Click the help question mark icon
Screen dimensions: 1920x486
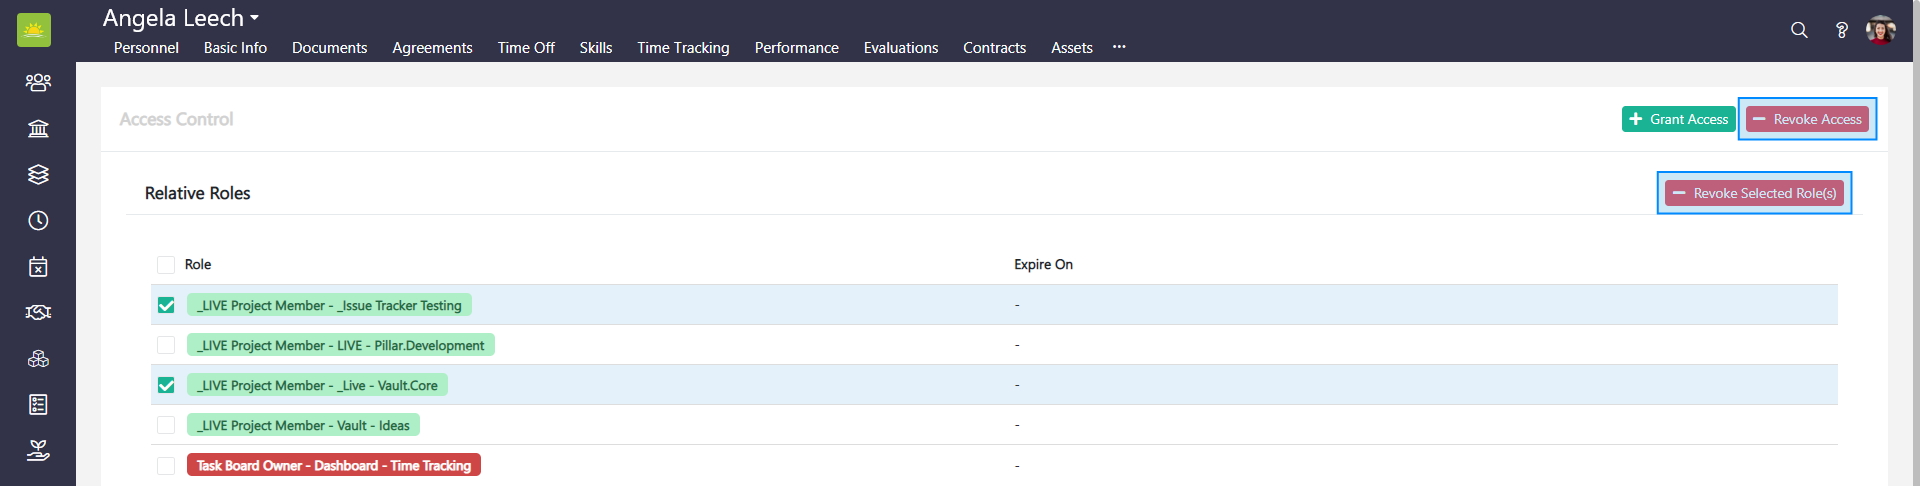[x=1841, y=30]
